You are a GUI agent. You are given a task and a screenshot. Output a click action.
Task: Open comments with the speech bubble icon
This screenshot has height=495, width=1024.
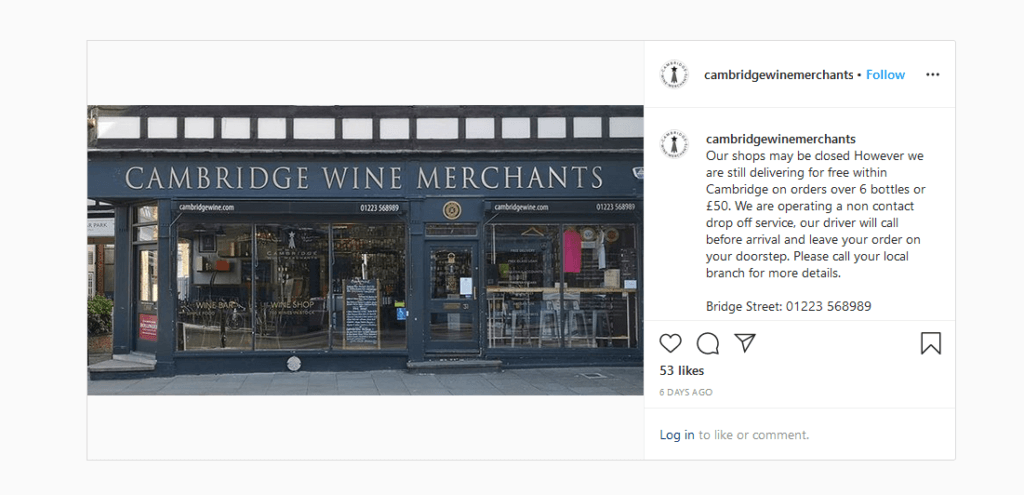pos(708,343)
